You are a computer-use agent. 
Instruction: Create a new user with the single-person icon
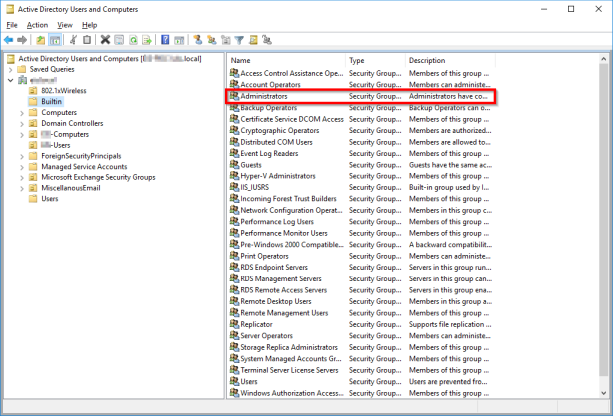(x=198, y=40)
